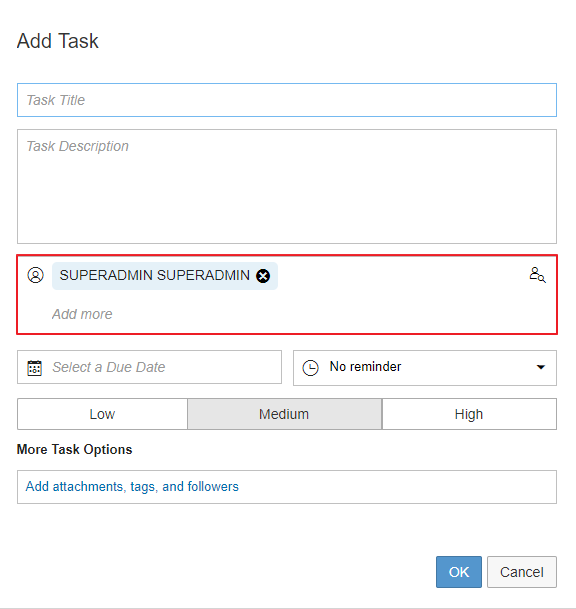
Task: Click the assignee person icon
Action: pos(35,275)
